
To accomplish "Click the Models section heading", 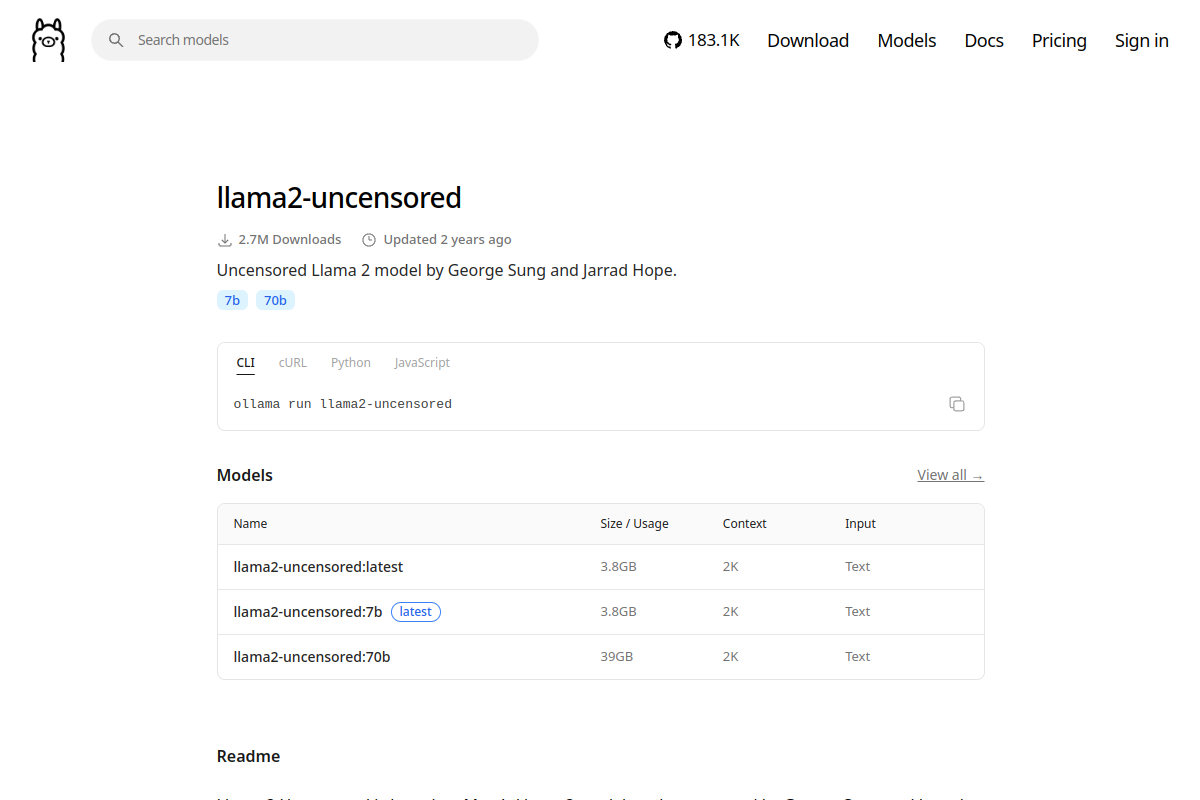I will [245, 475].
